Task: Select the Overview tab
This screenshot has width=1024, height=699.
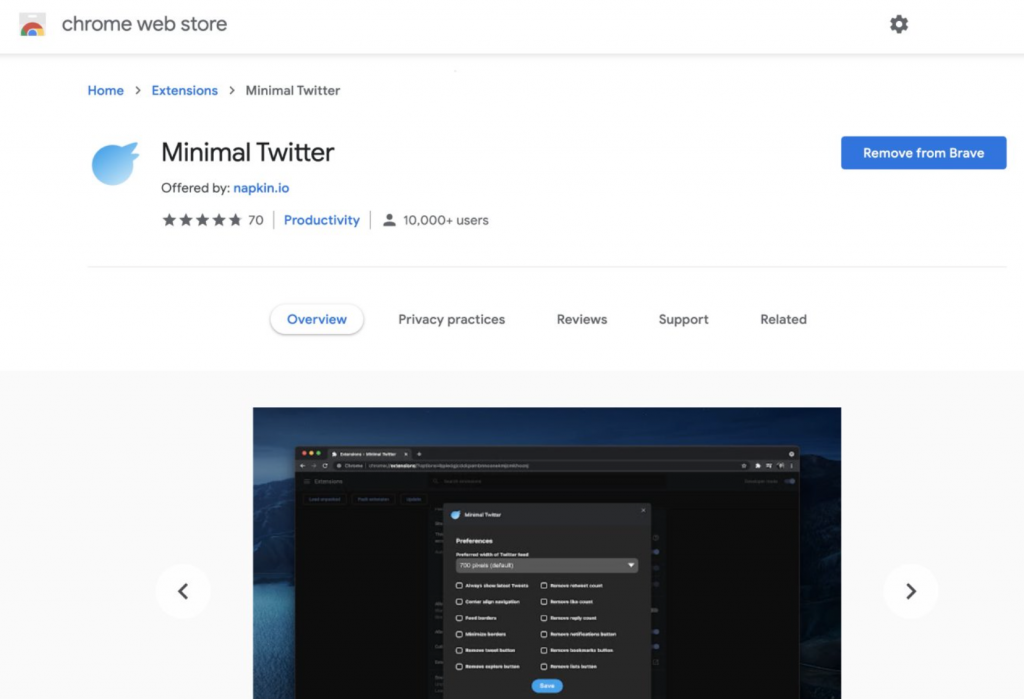Action: tap(317, 319)
